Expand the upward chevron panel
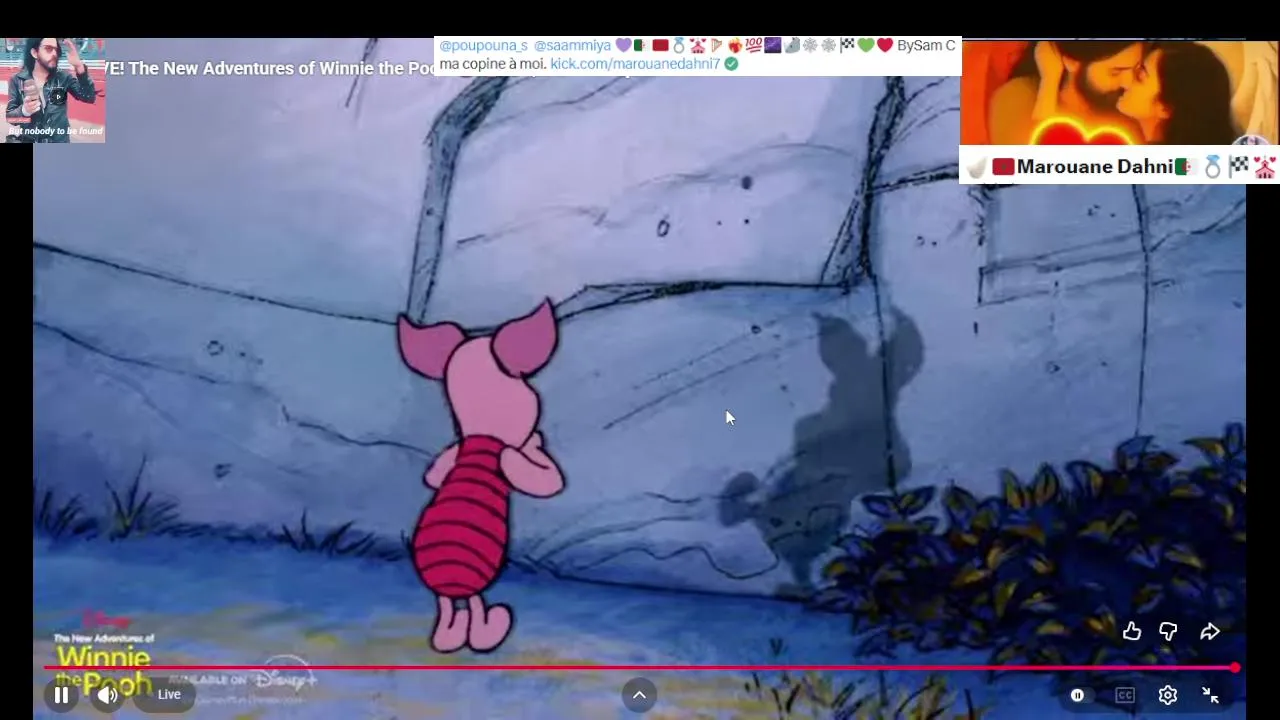Image resolution: width=1280 pixels, height=720 pixels. (639, 695)
